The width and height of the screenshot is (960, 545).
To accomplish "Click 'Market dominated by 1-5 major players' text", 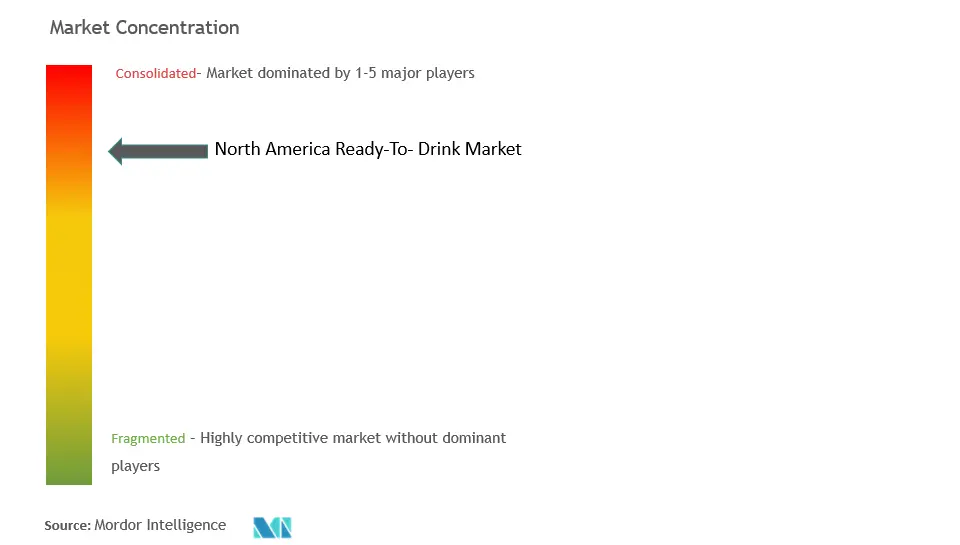I will click(x=340, y=73).
